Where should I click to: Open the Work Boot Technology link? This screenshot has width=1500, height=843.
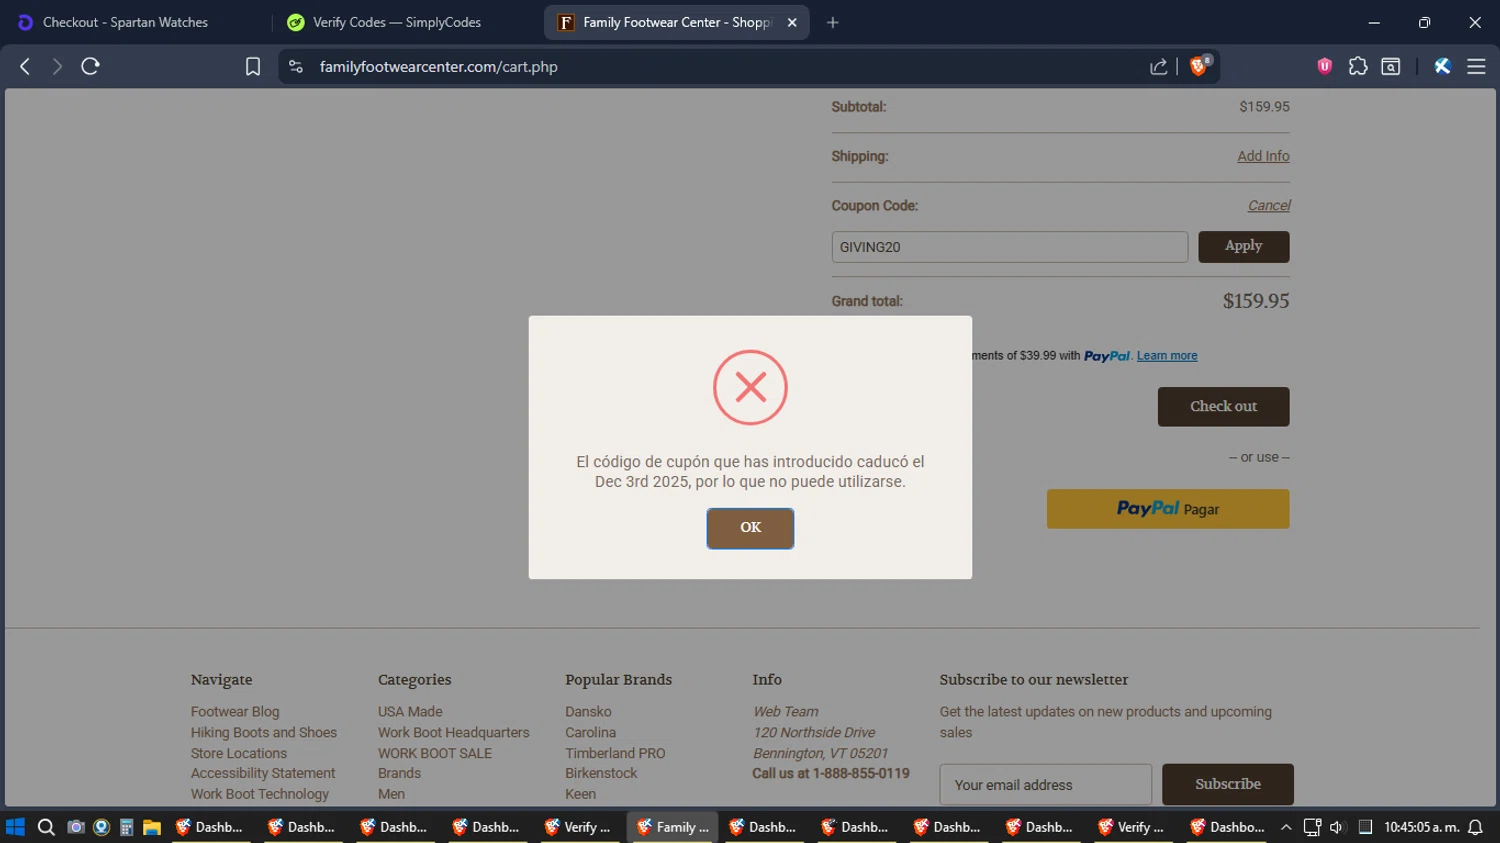click(x=260, y=794)
